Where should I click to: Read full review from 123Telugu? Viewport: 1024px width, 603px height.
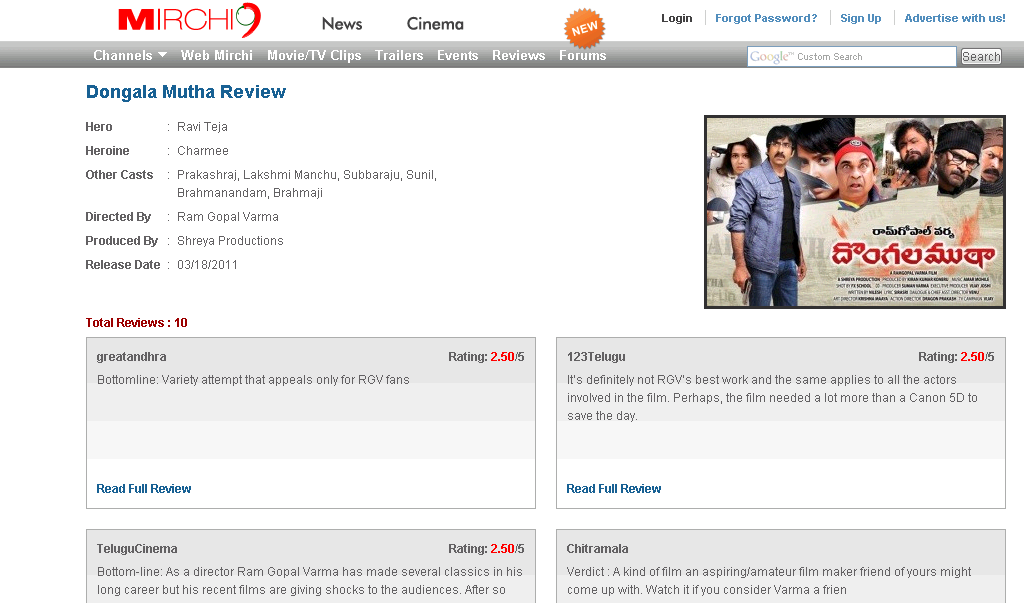613,489
